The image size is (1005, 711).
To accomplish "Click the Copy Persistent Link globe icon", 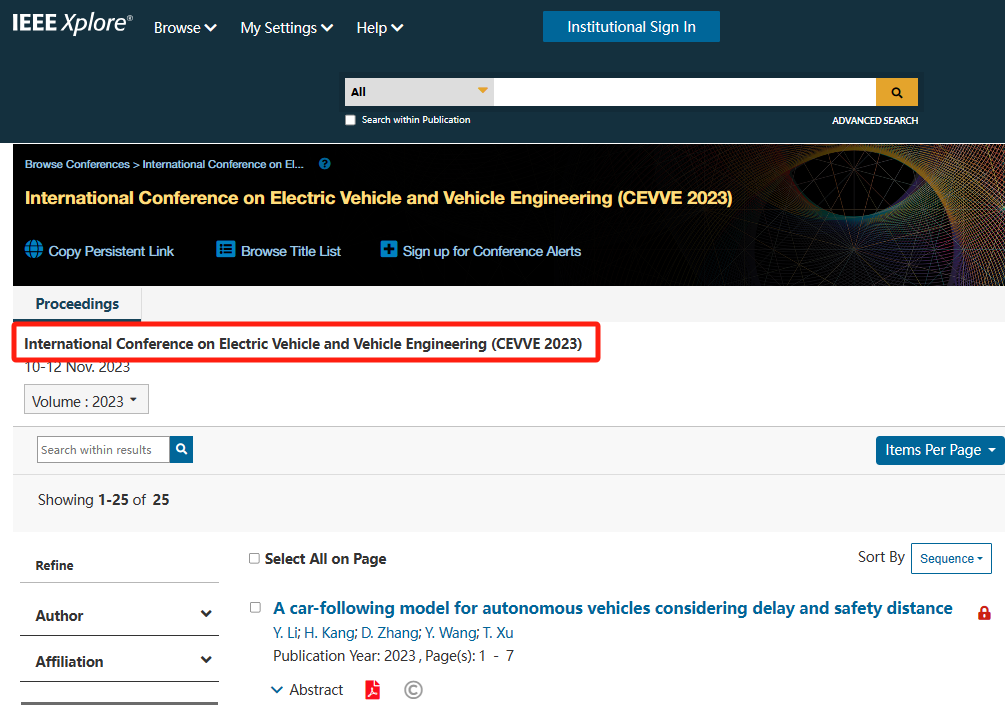I will [34, 250].
